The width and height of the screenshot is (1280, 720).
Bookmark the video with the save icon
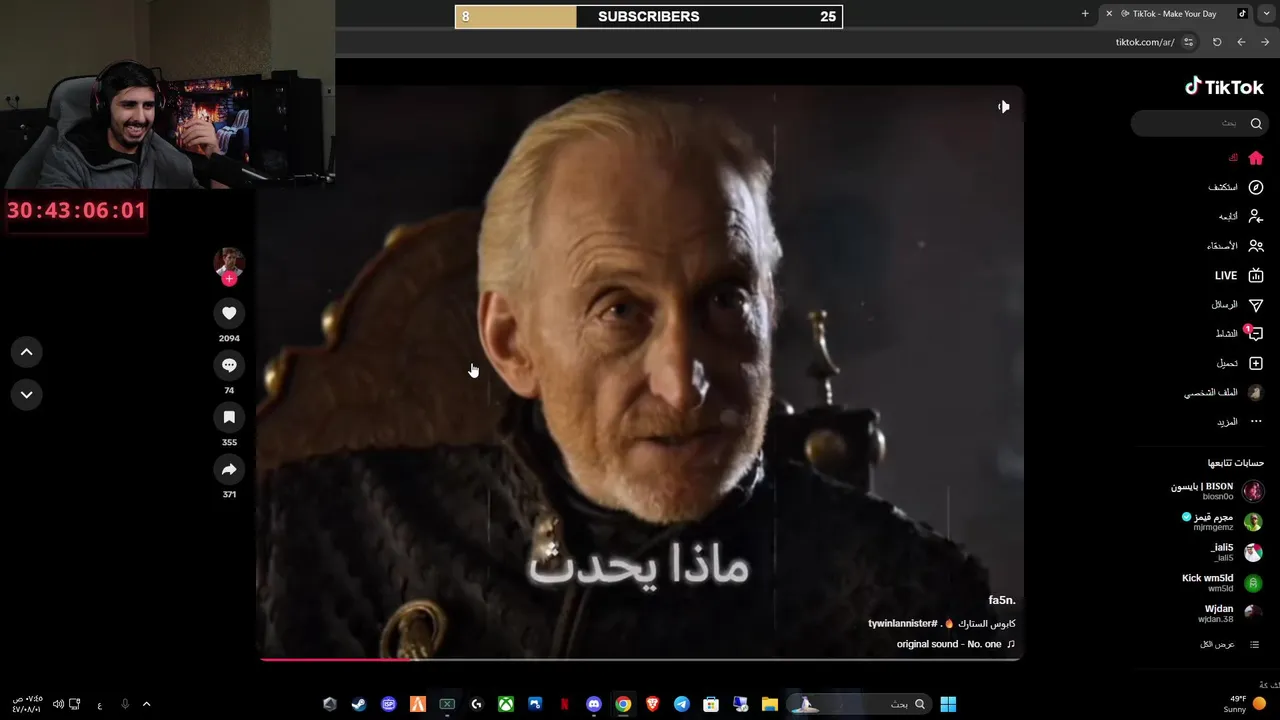(x=229, y=417)
